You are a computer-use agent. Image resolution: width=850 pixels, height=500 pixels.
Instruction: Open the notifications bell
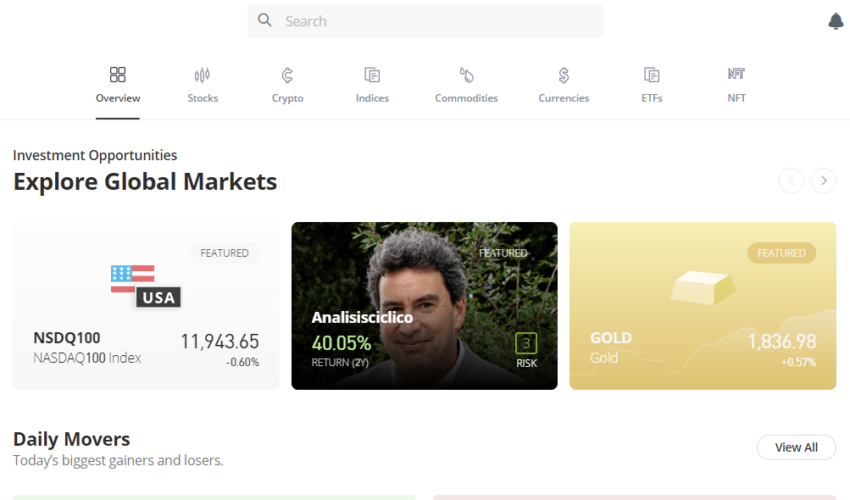[x=835, y=21]
